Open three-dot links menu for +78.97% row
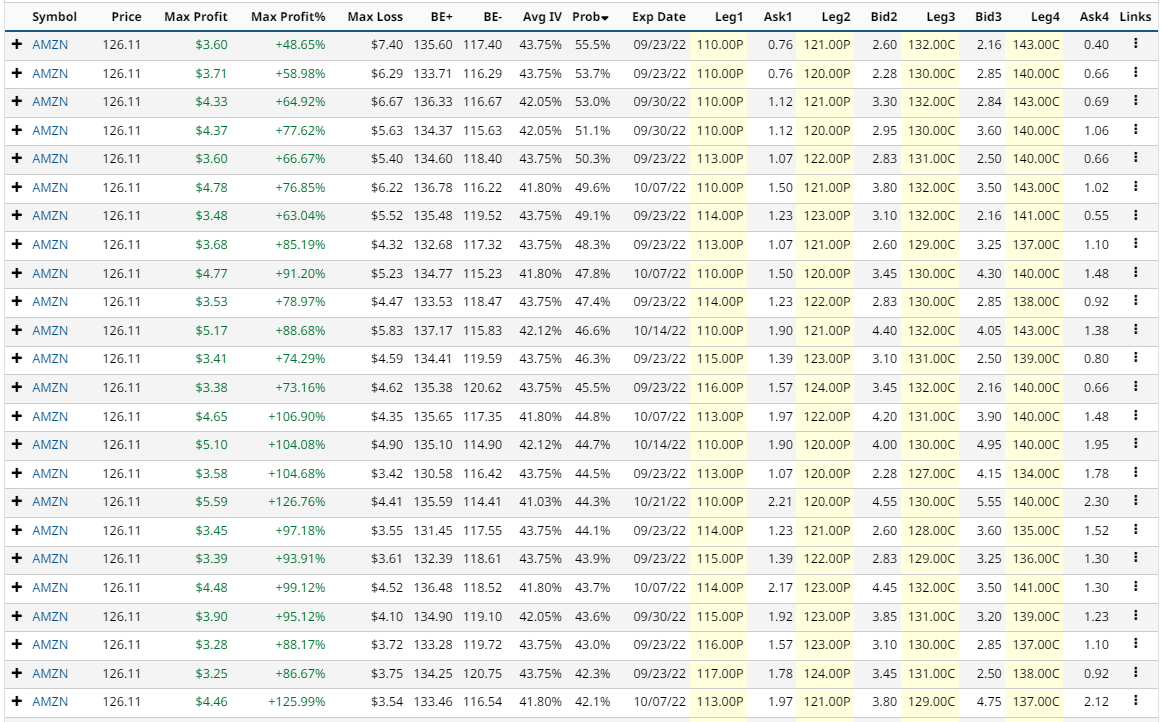 (1135, 301)
